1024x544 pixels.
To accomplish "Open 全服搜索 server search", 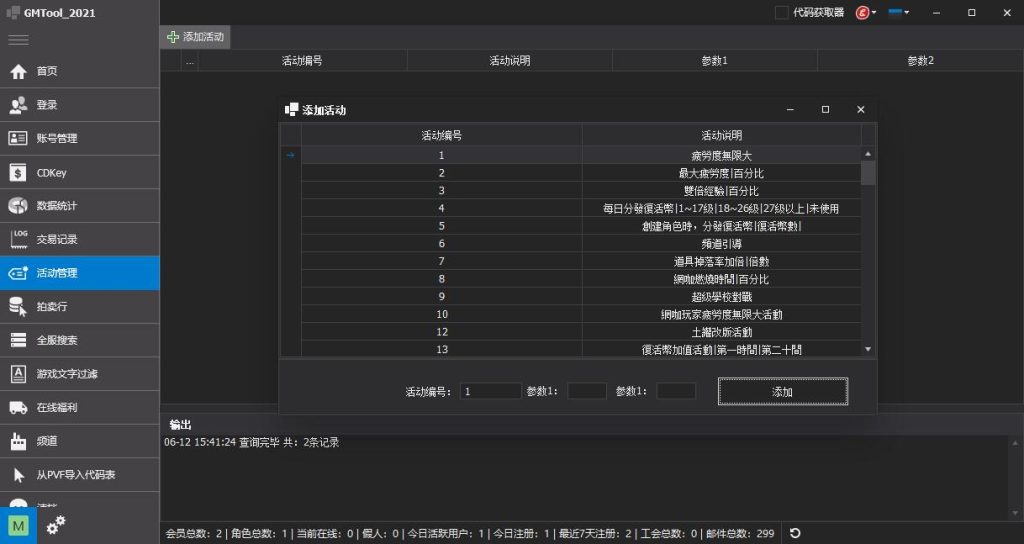I will pyautogui.click(x=80, y=340).
